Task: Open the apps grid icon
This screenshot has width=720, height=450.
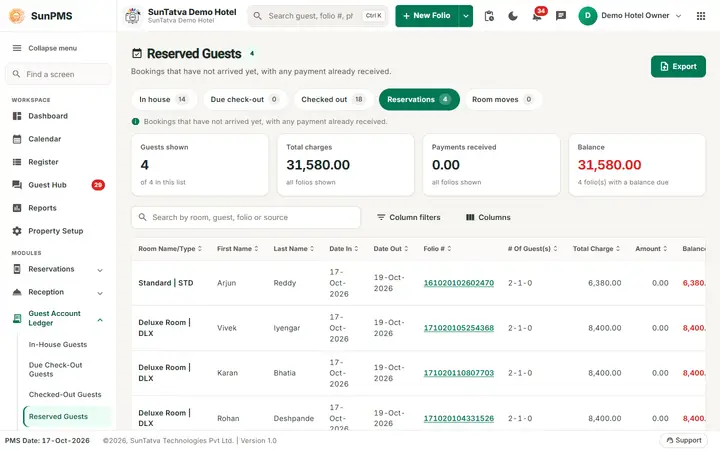Action: coord(701,16)
